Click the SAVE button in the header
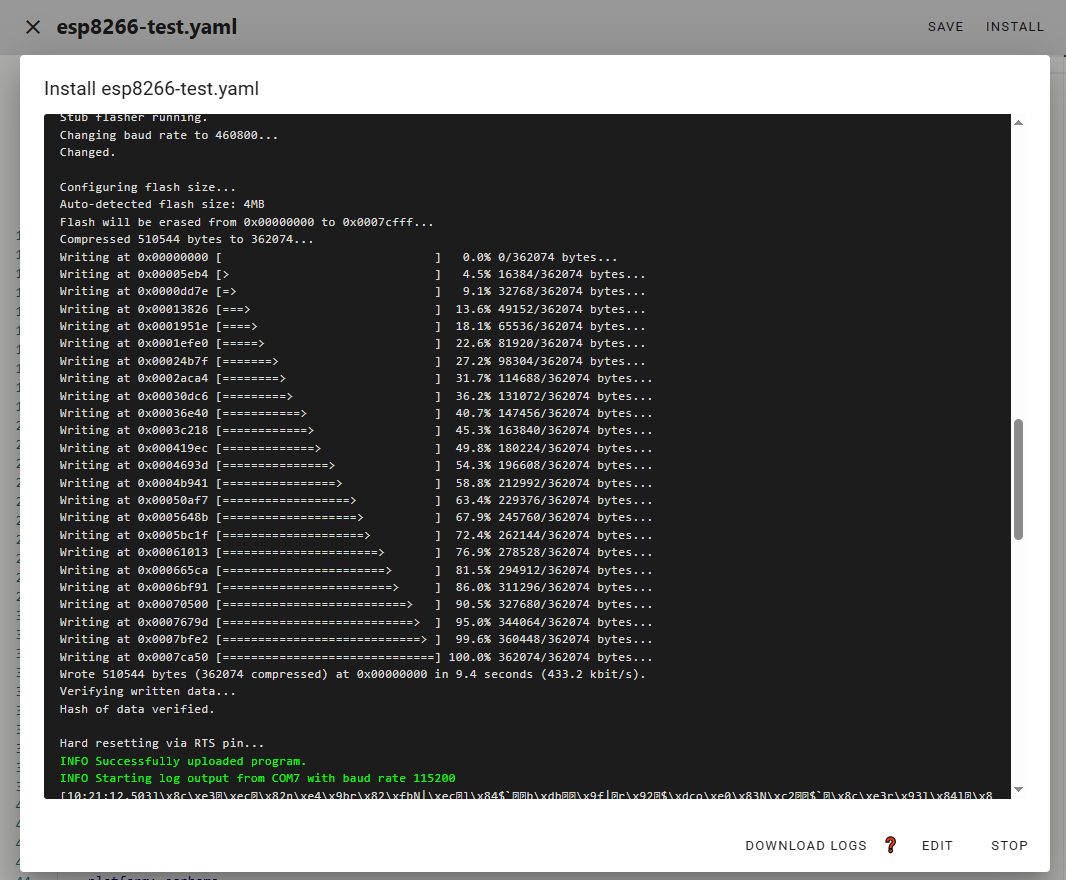This screenshot has width=1066, height=880. point(945,27)
